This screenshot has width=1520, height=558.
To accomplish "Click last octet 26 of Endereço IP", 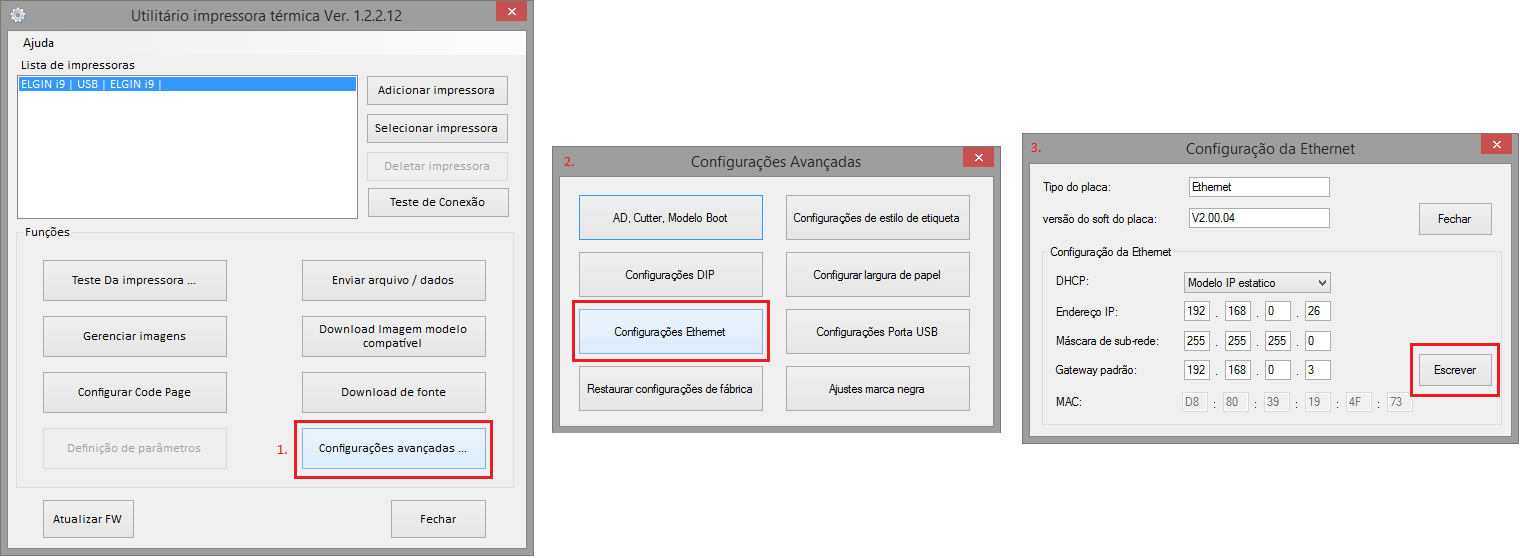I will (x=1317, y=312).
